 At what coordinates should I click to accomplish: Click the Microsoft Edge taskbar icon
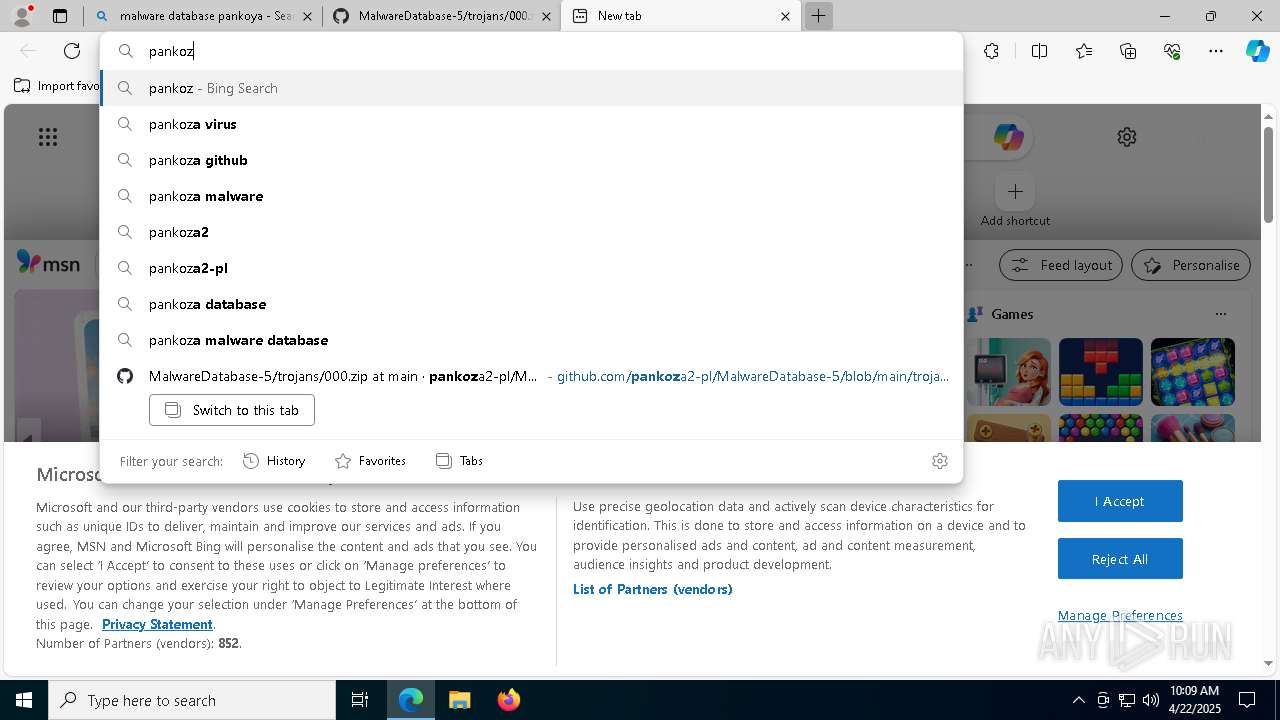[x=411, y=700]
